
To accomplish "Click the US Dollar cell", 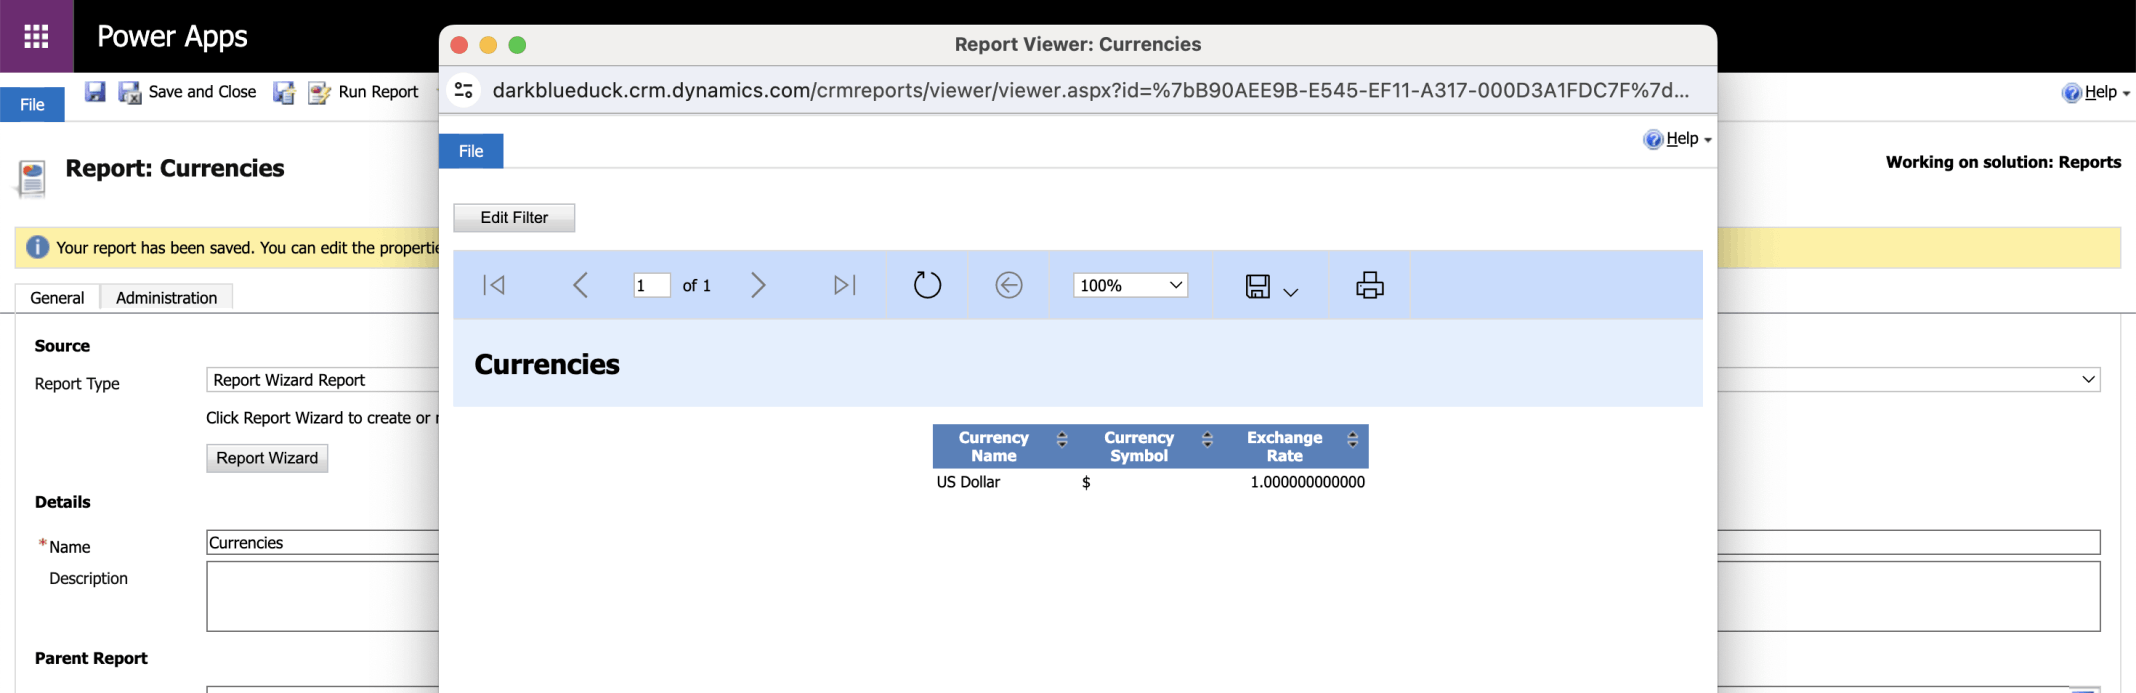I will 968,482.
